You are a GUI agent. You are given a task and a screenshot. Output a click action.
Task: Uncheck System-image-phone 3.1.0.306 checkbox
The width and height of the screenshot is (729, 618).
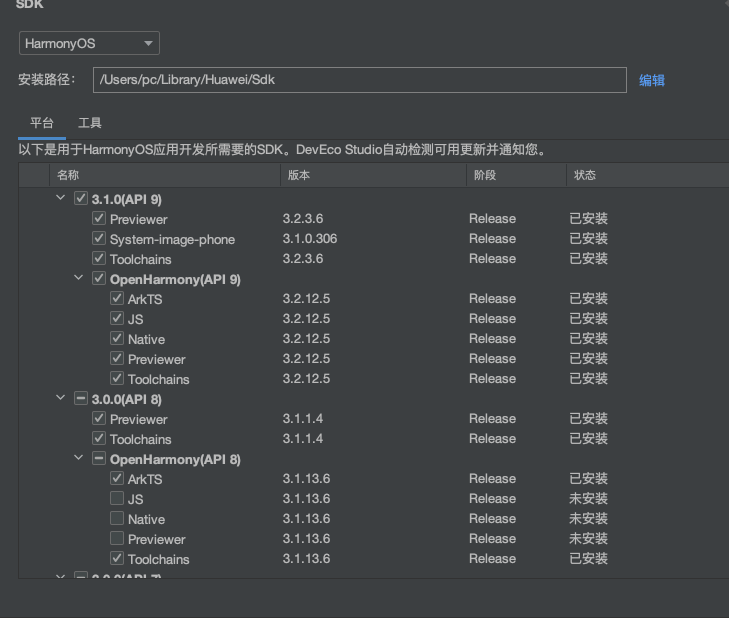[x=99, y=238]
